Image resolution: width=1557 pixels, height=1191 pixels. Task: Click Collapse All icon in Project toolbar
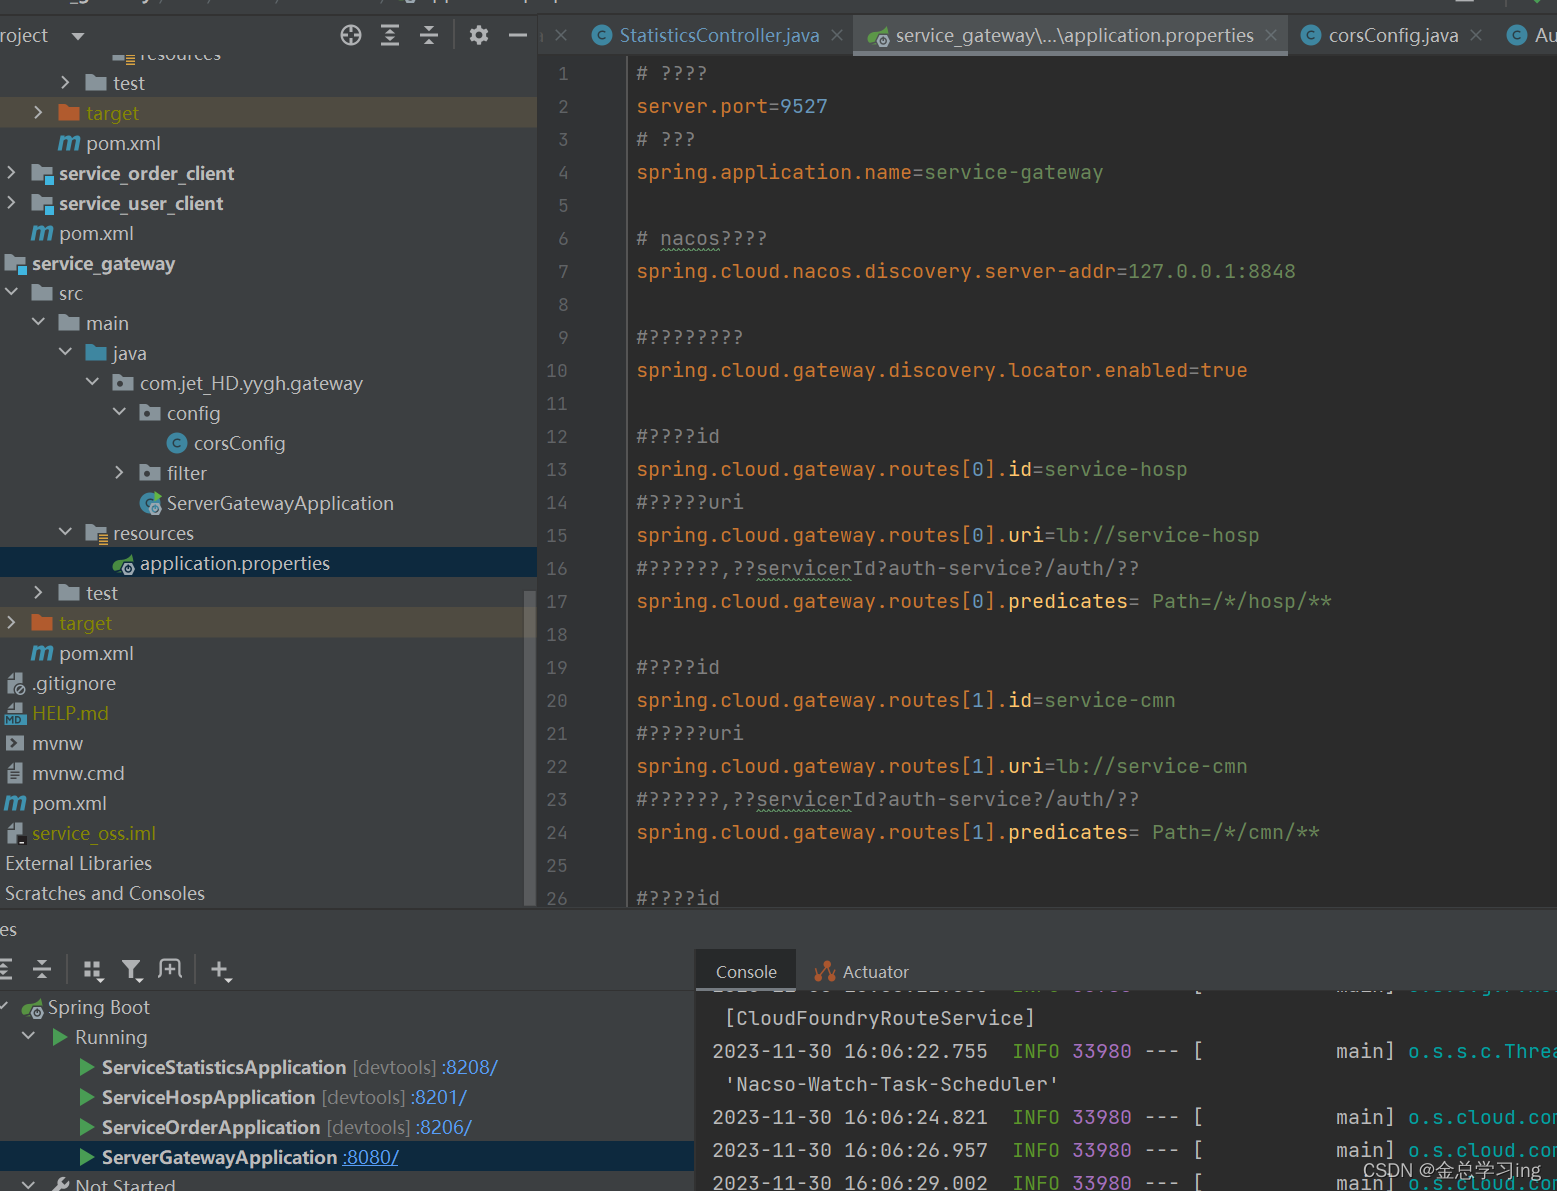[429, 36]
